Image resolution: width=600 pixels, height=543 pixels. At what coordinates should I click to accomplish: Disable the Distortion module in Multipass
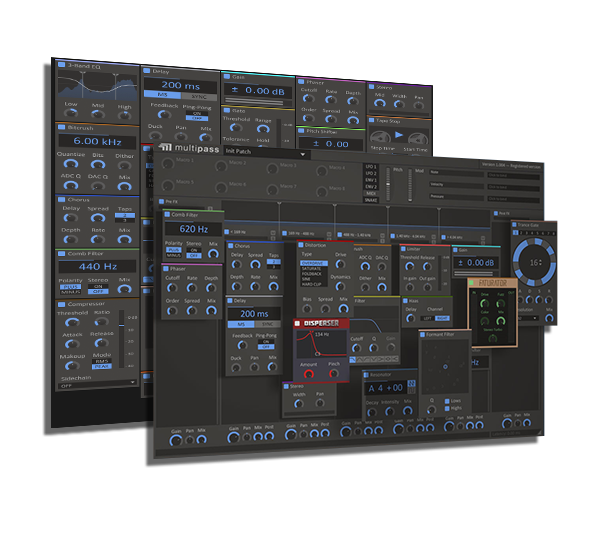[x=300, y=245]
